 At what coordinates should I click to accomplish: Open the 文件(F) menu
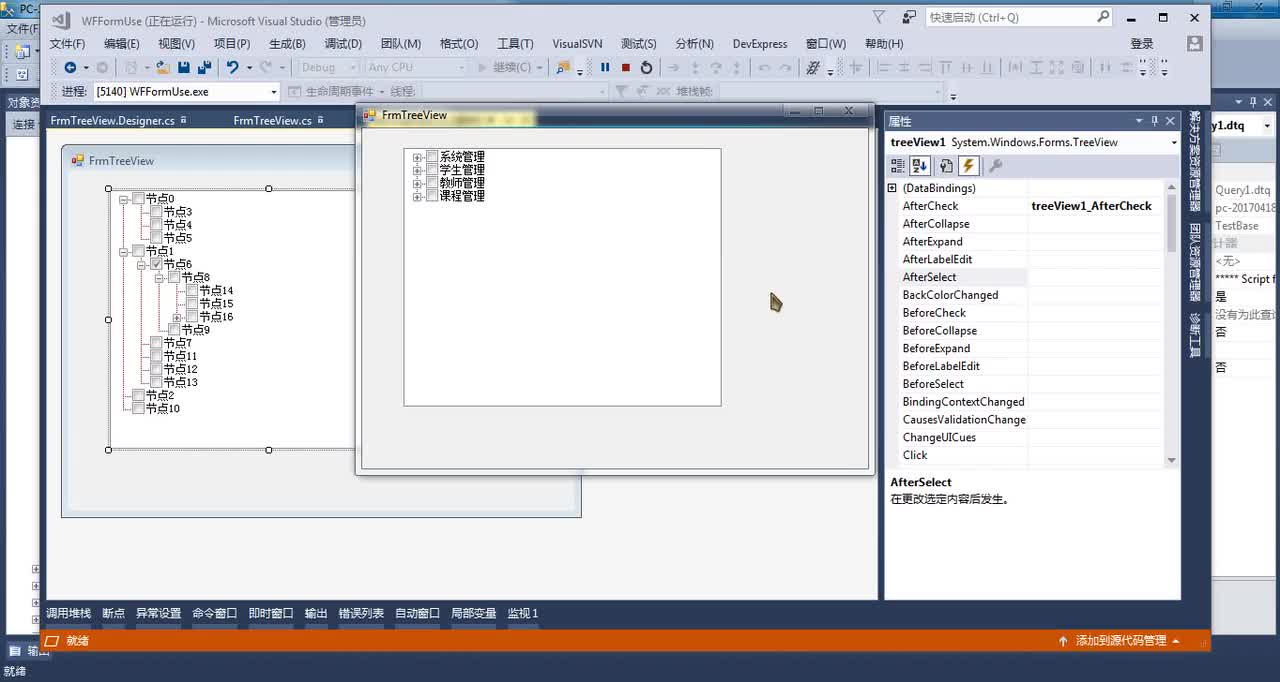click(x=67, y=43)
